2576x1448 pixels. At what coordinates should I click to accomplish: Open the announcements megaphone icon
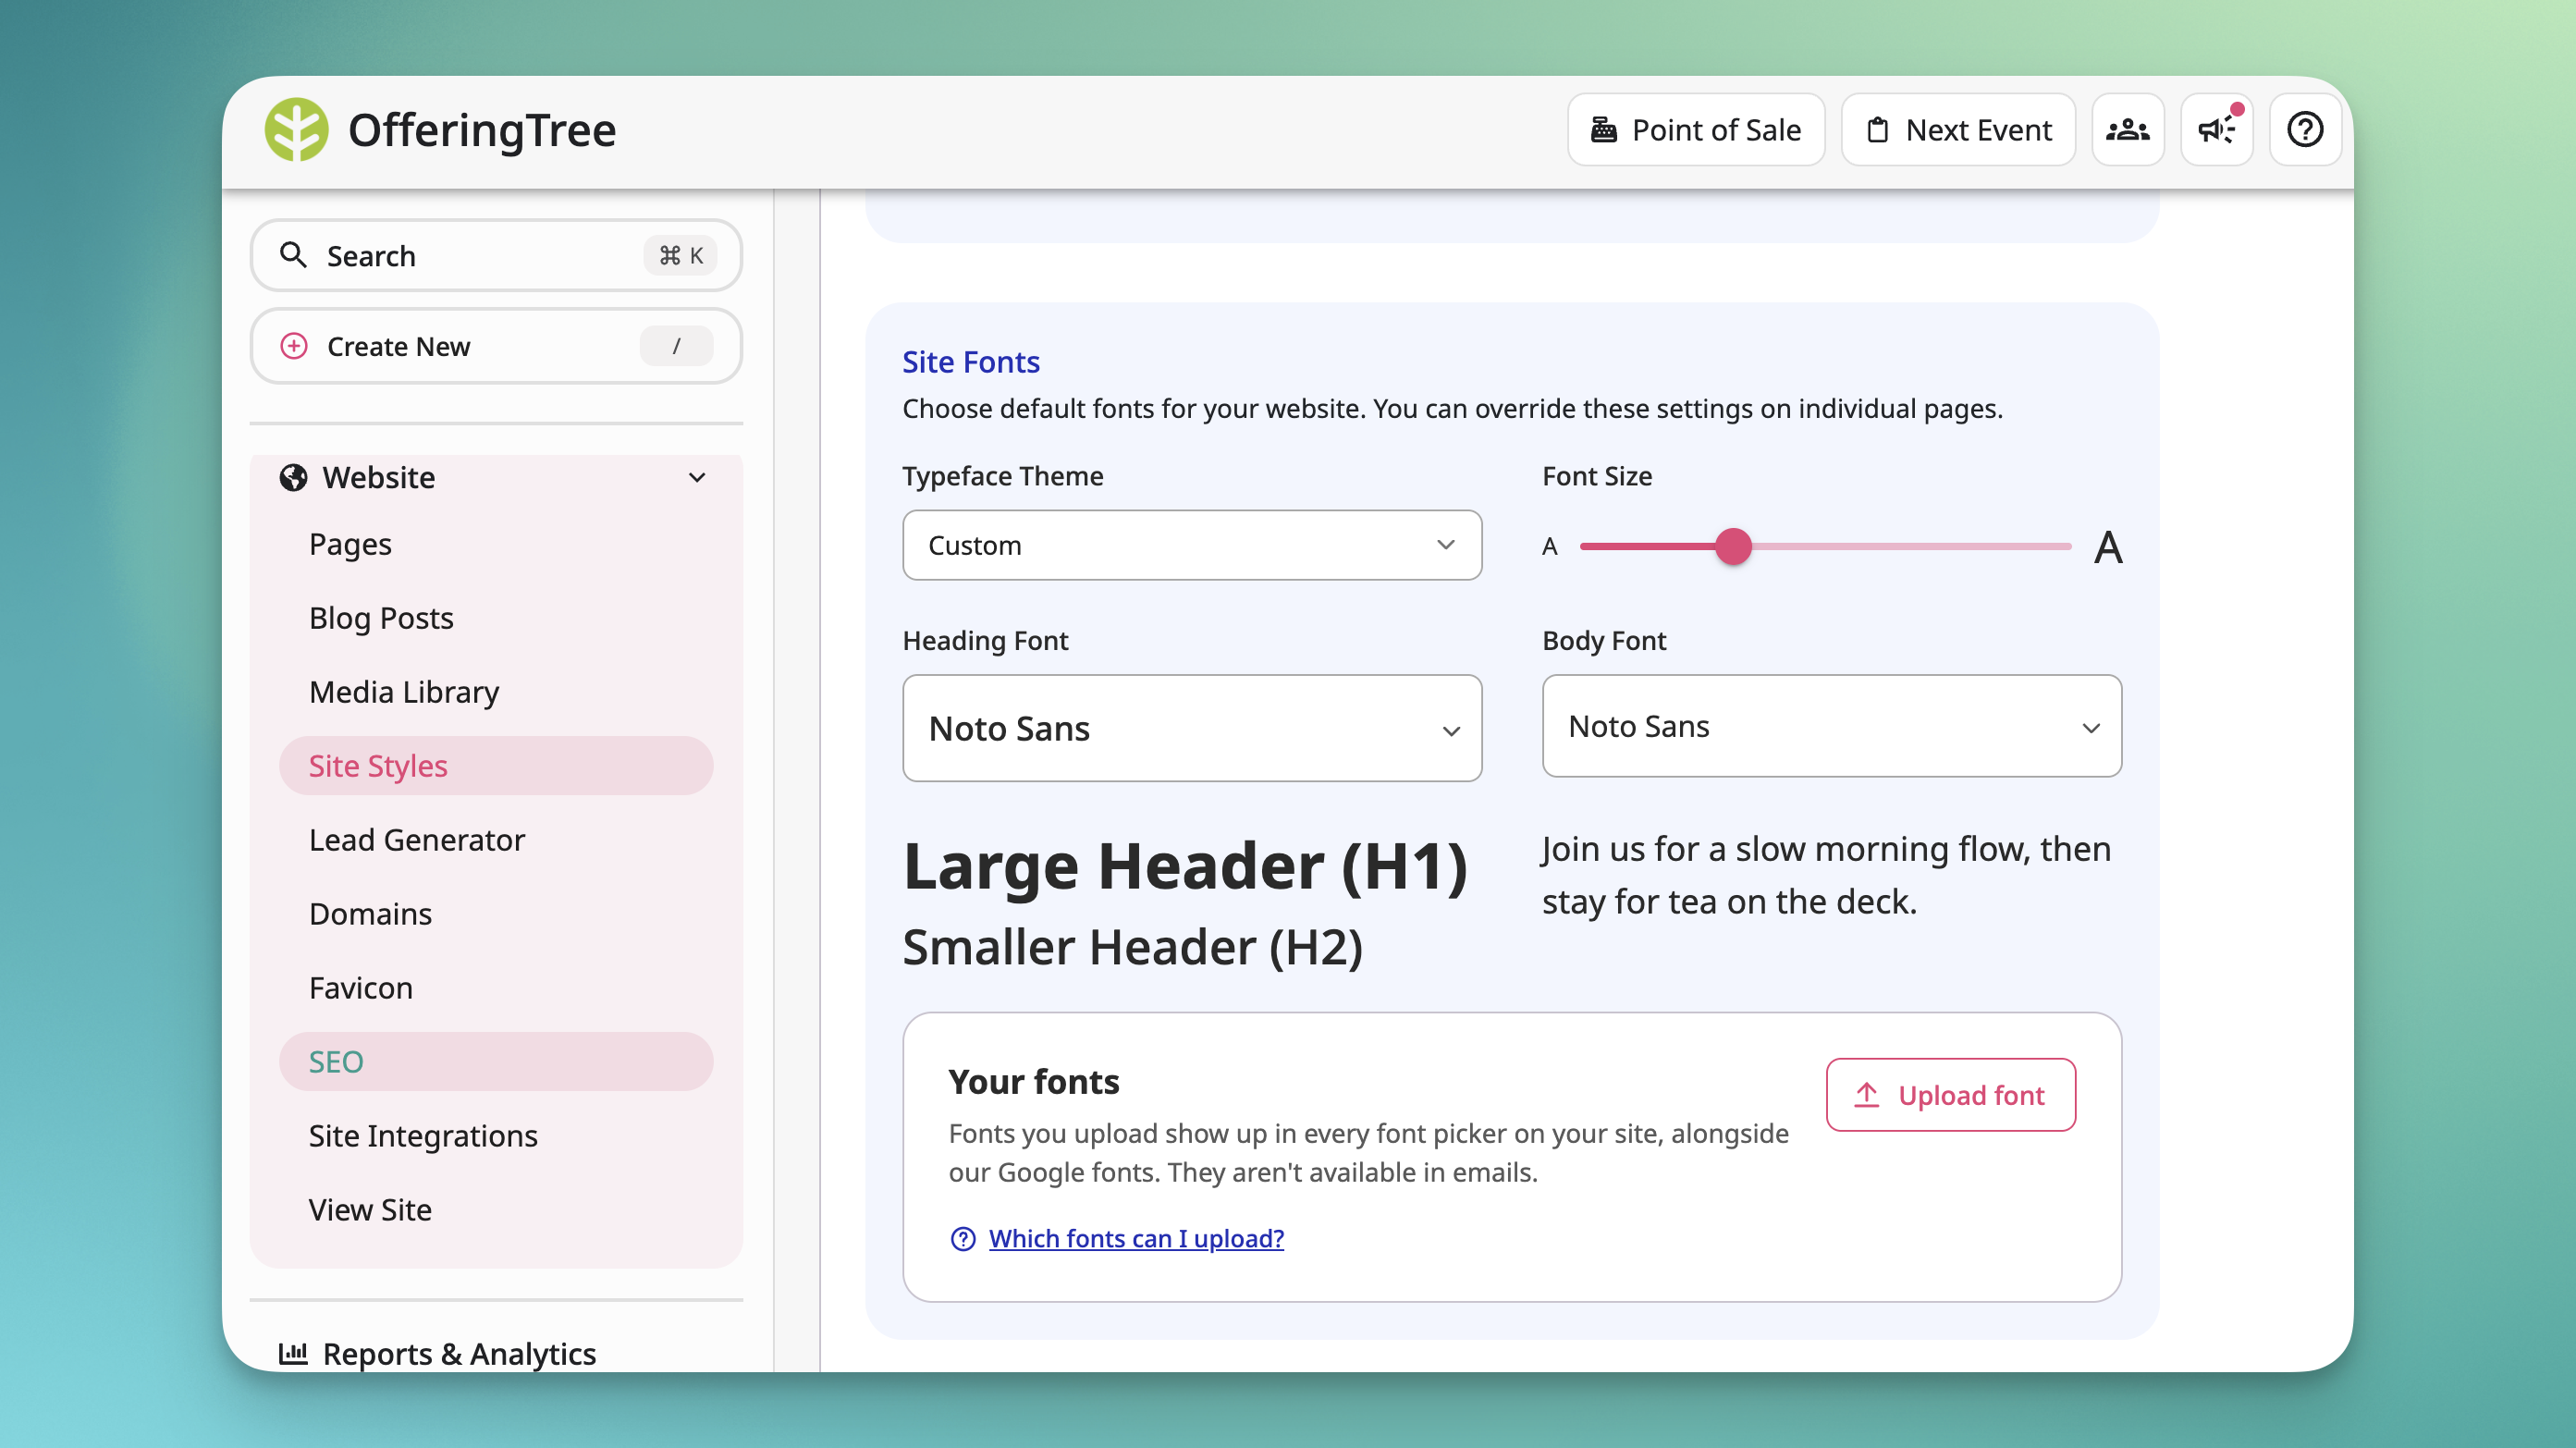(2216, 130)
